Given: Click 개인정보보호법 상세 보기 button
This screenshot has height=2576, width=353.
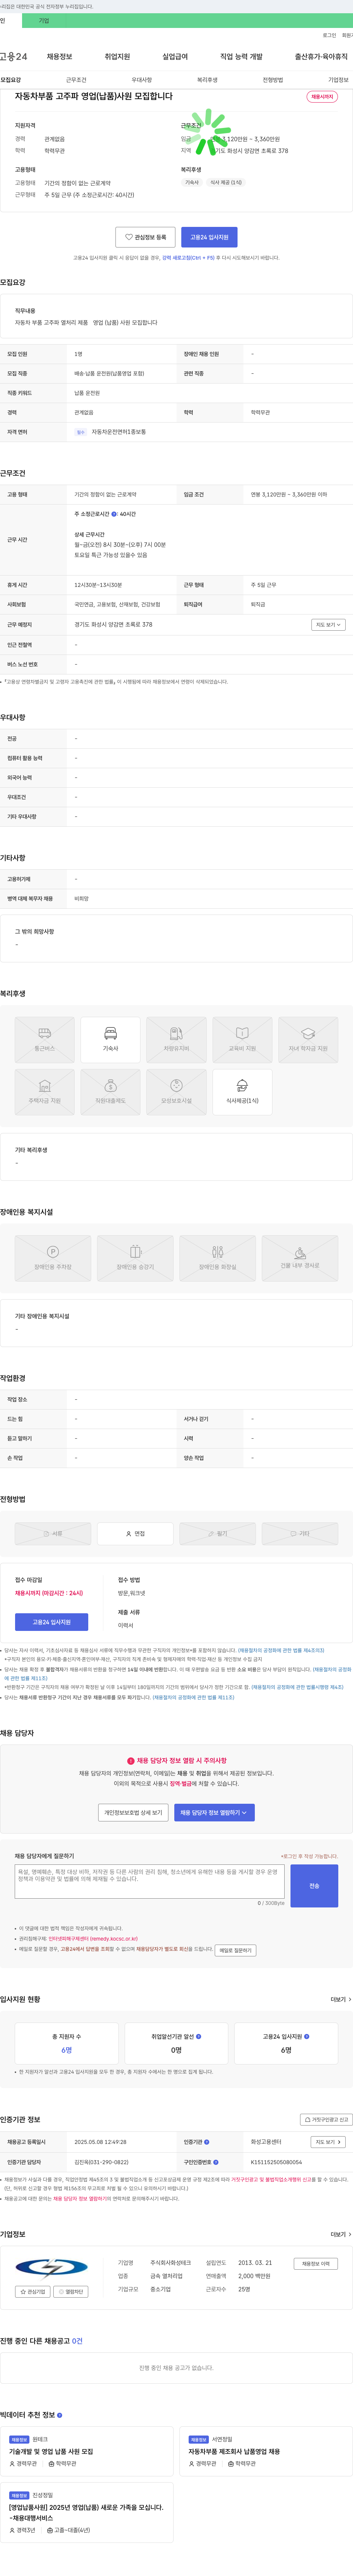Looking at the screenshot, I should [134, 1812].
